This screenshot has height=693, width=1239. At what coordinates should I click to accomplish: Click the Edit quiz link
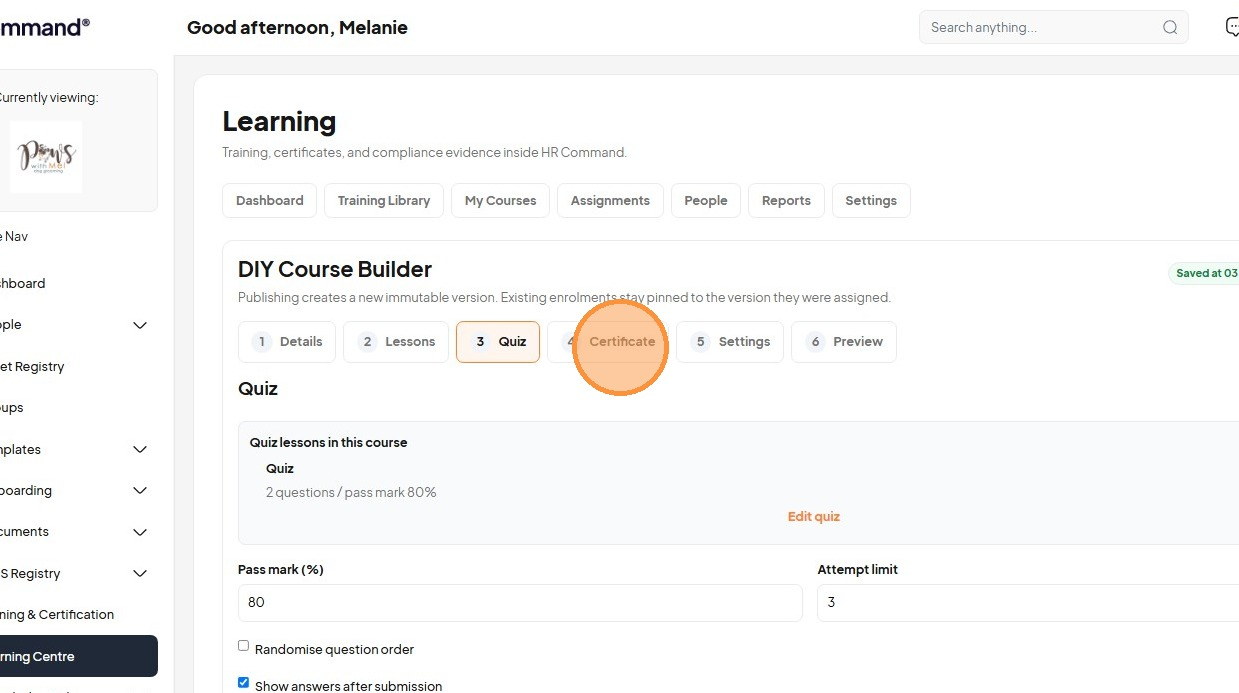pyautogui.click(x=814, y=517)
